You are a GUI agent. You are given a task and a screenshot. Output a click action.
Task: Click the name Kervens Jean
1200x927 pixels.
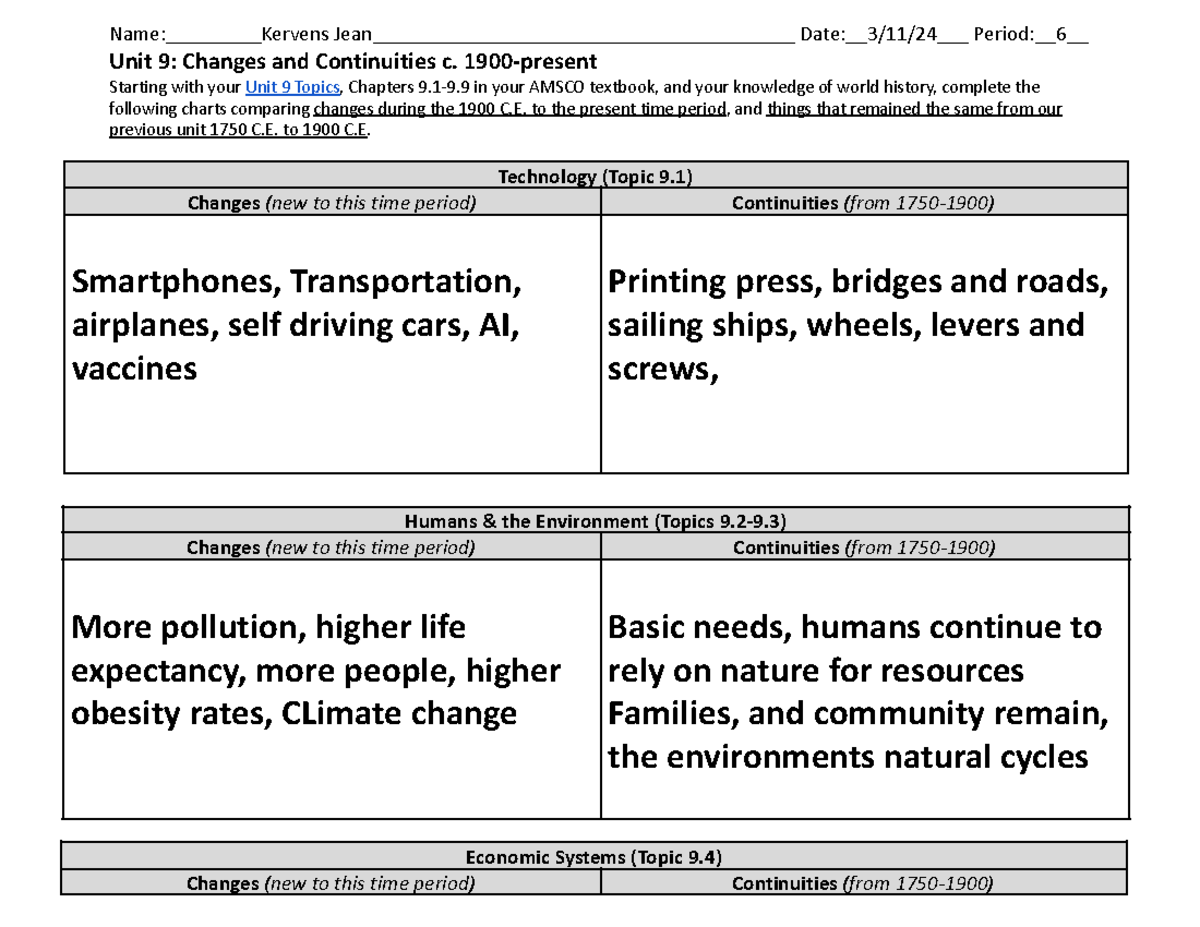[x=315, y=35]
